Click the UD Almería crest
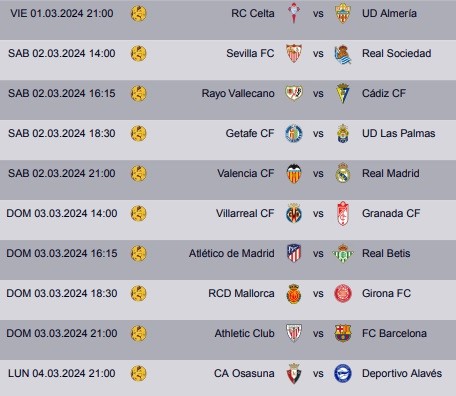Viewport: 456px width, 396px height. coord(343,13)
